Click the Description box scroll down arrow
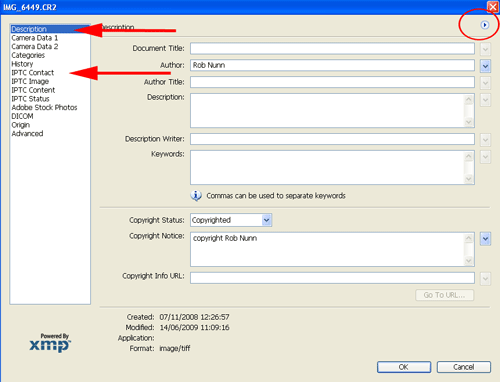The width and height of the screenshot is (500, 382). coord(469,122)
